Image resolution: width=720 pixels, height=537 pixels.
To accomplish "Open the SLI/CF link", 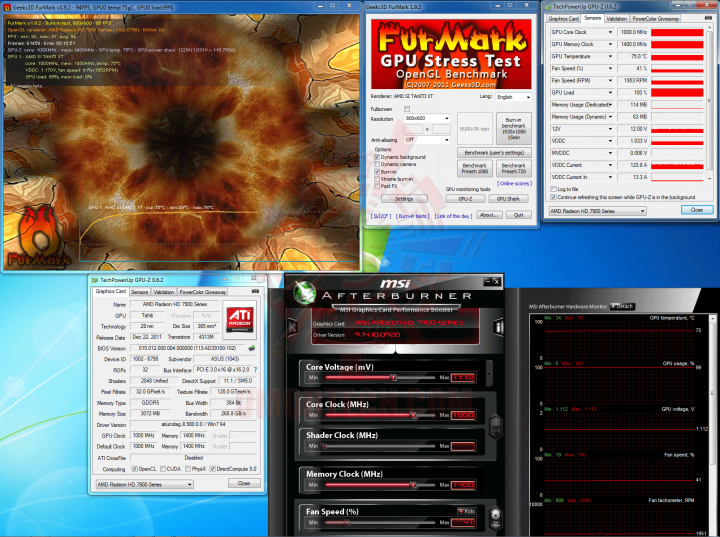I will [x=381, y=216].
